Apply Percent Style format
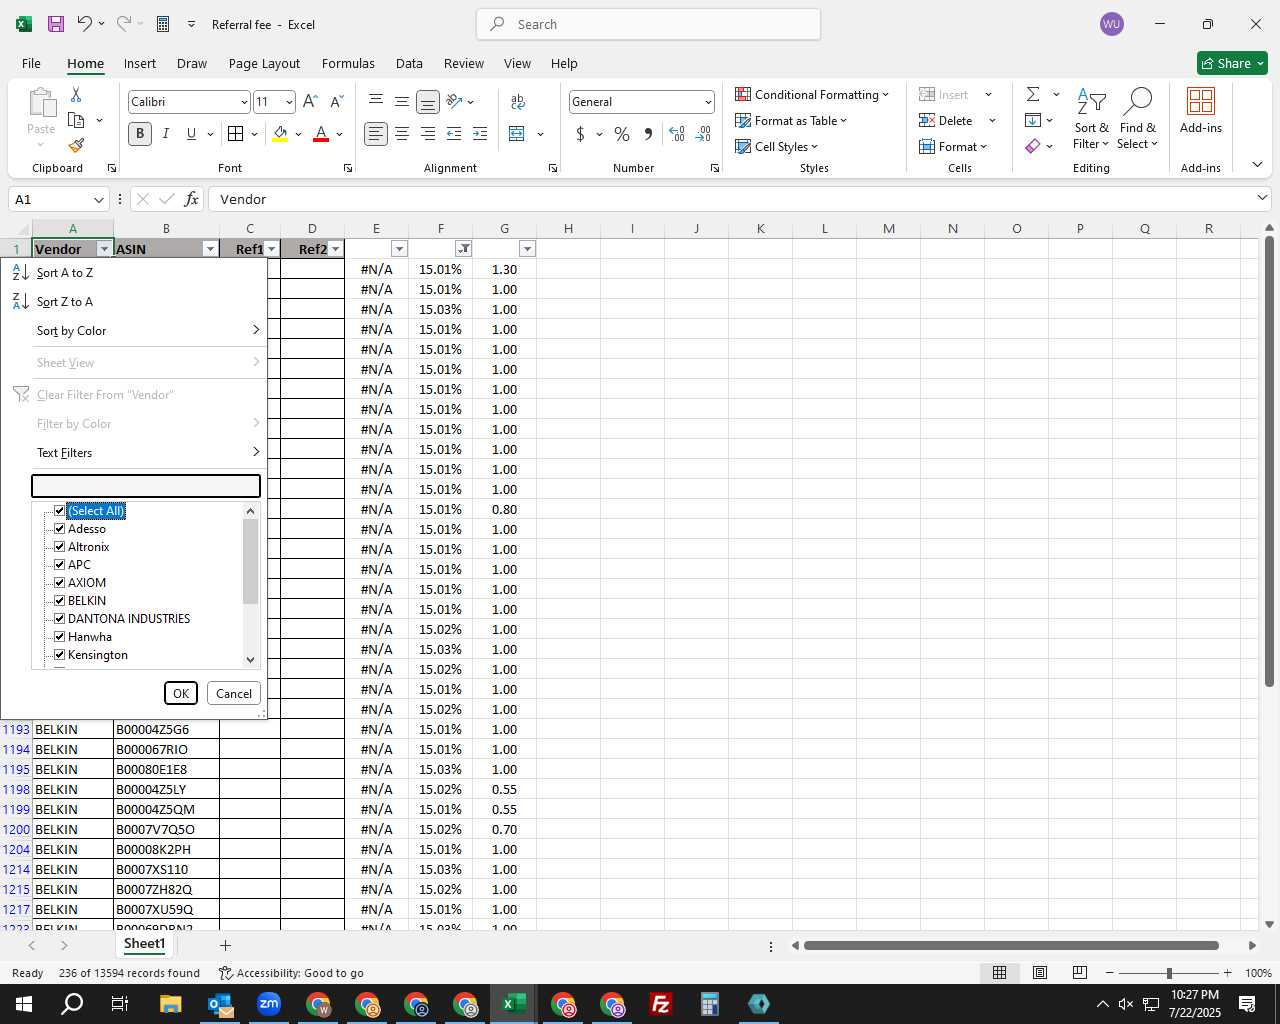This screenshot has height=1024, width=1280. coord(622,134)
